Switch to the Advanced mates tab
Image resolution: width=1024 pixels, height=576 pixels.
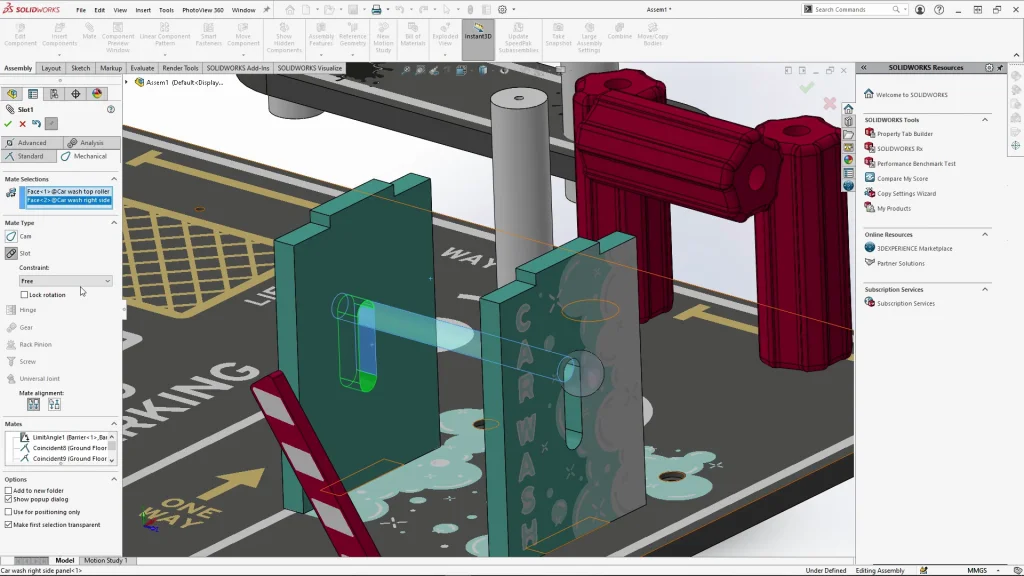coord(32,143)
